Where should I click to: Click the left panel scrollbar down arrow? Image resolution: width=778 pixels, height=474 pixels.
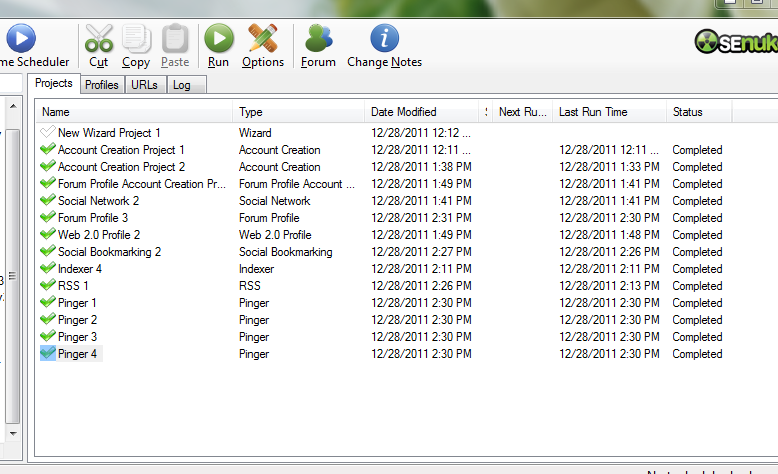(x=13, y=433)
